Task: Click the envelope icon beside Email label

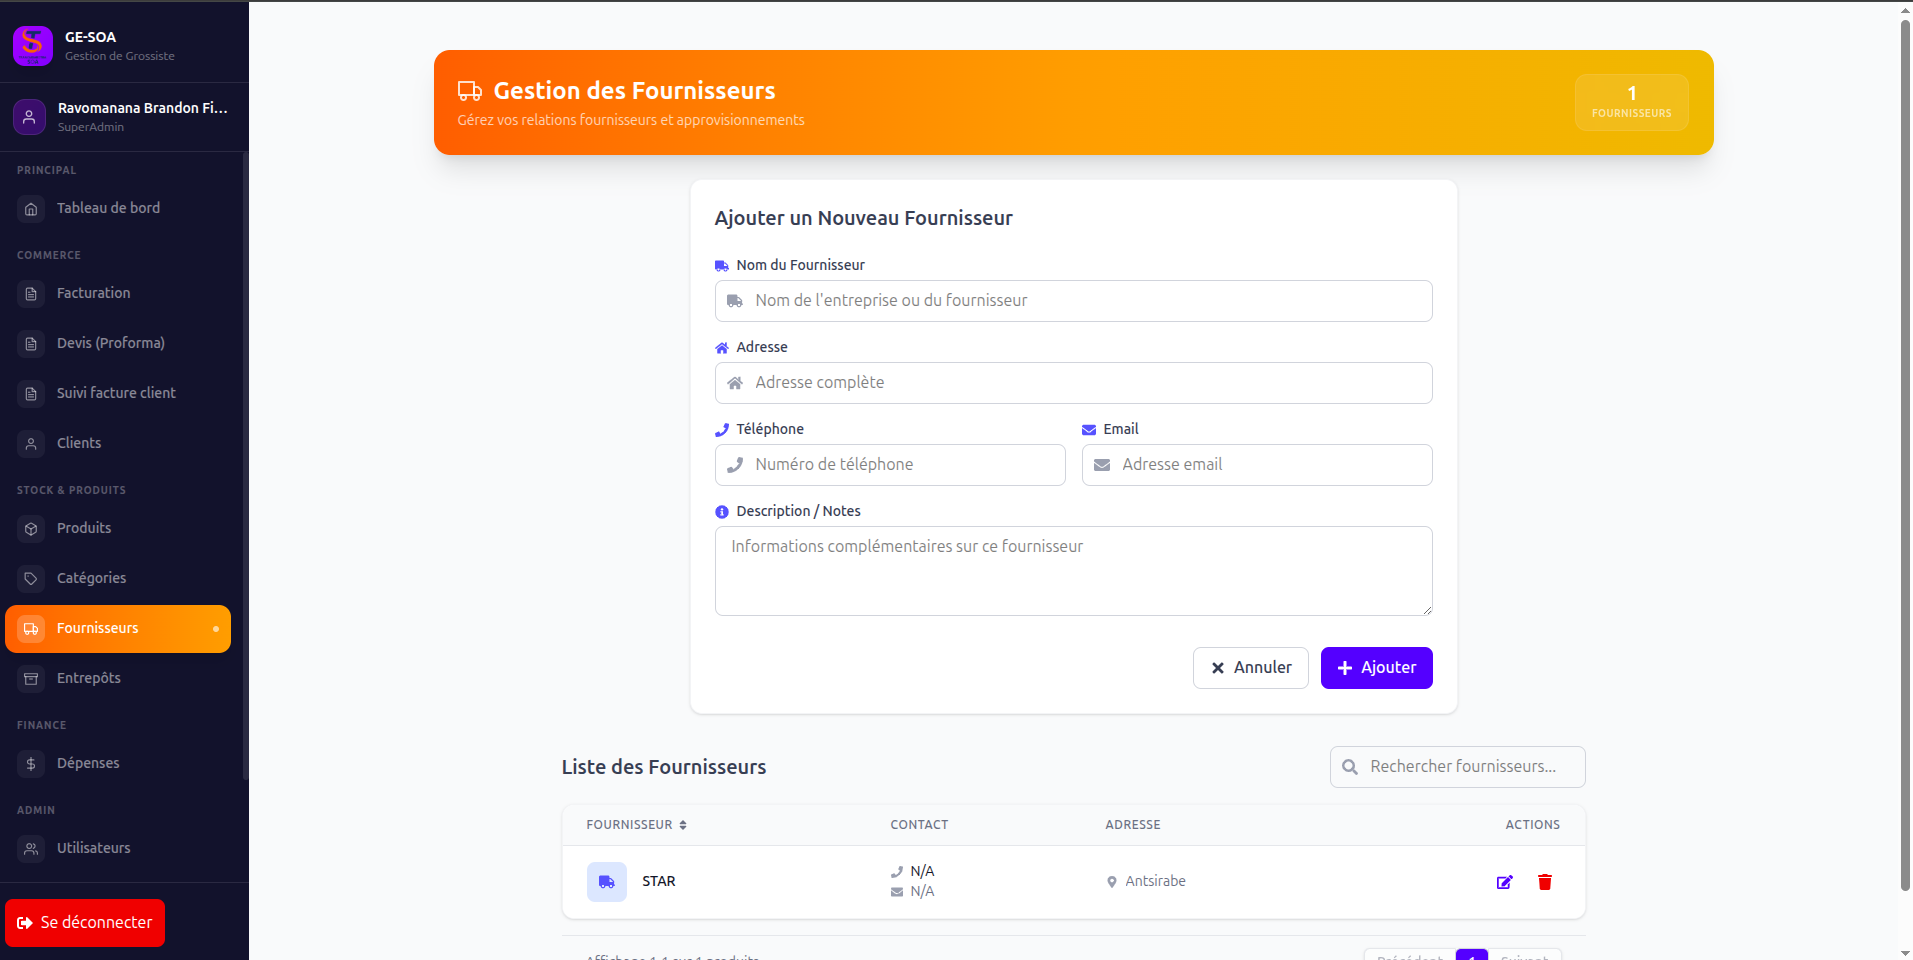Action: pos(1089,430)
